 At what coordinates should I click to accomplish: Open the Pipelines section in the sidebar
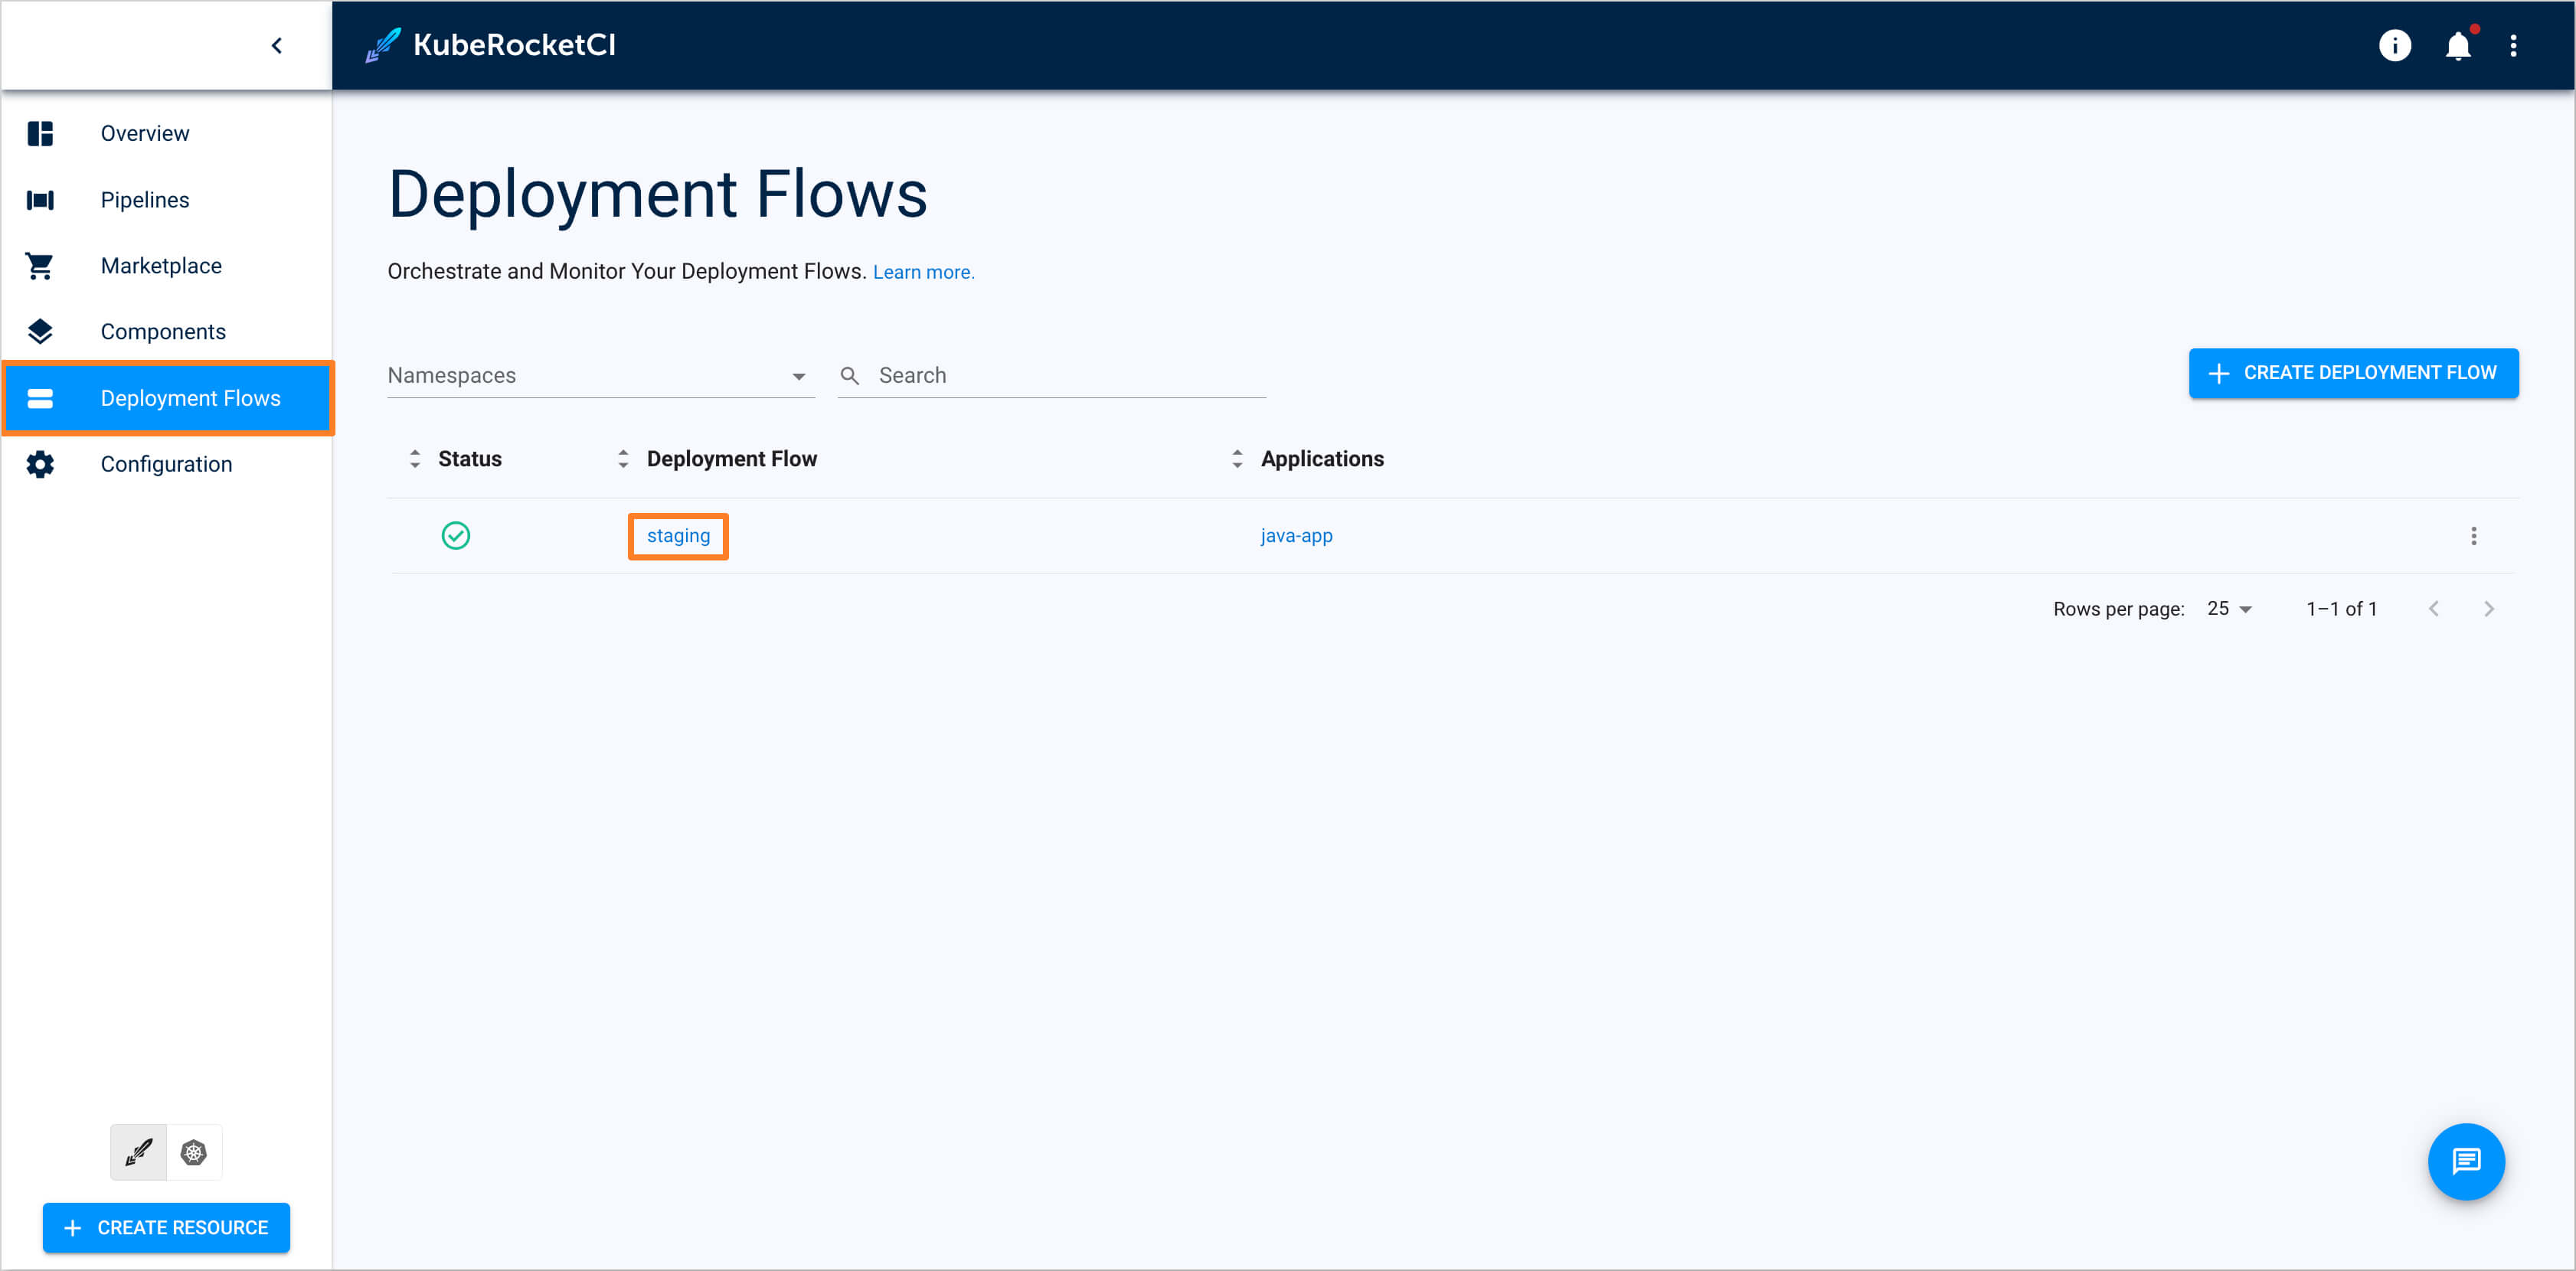coord(144,199)
